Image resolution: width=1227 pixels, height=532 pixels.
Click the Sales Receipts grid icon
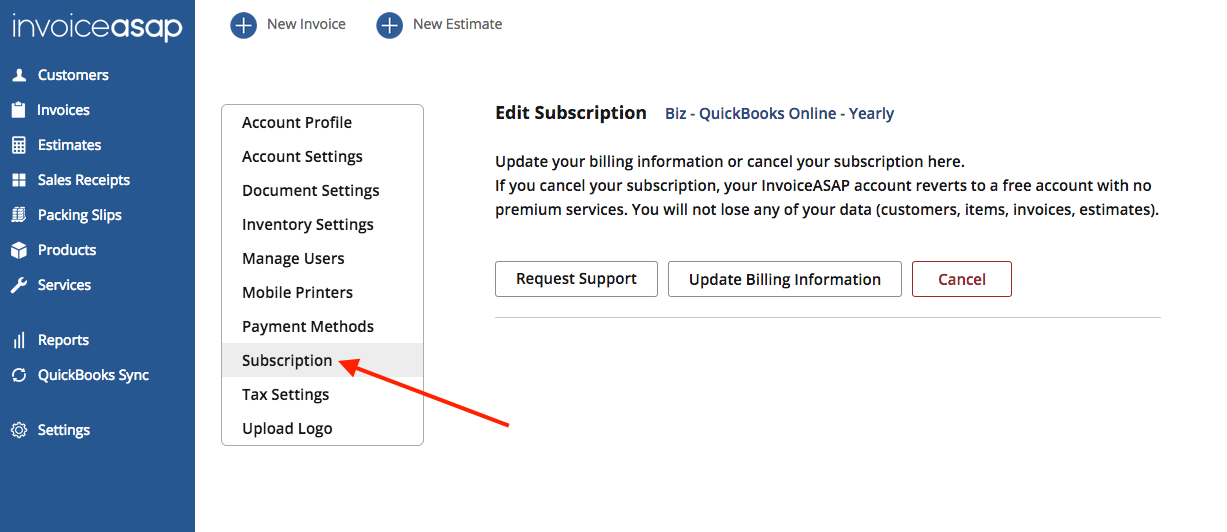(18, 180)
